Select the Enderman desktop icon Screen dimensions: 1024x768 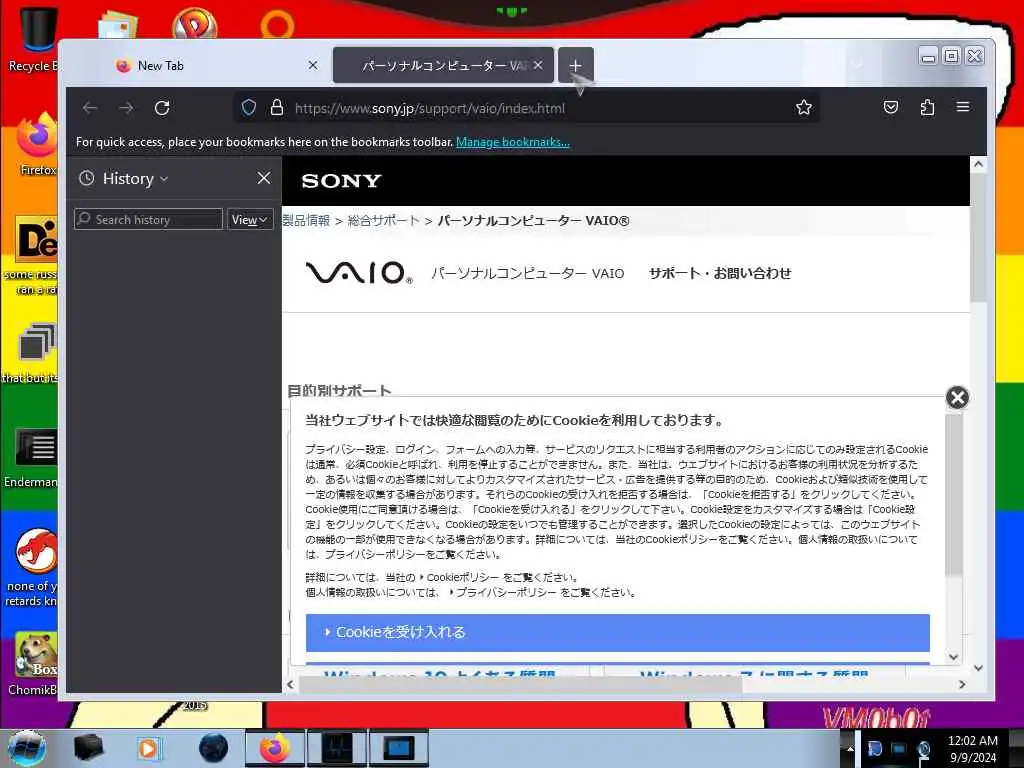[x=33, y=457]
